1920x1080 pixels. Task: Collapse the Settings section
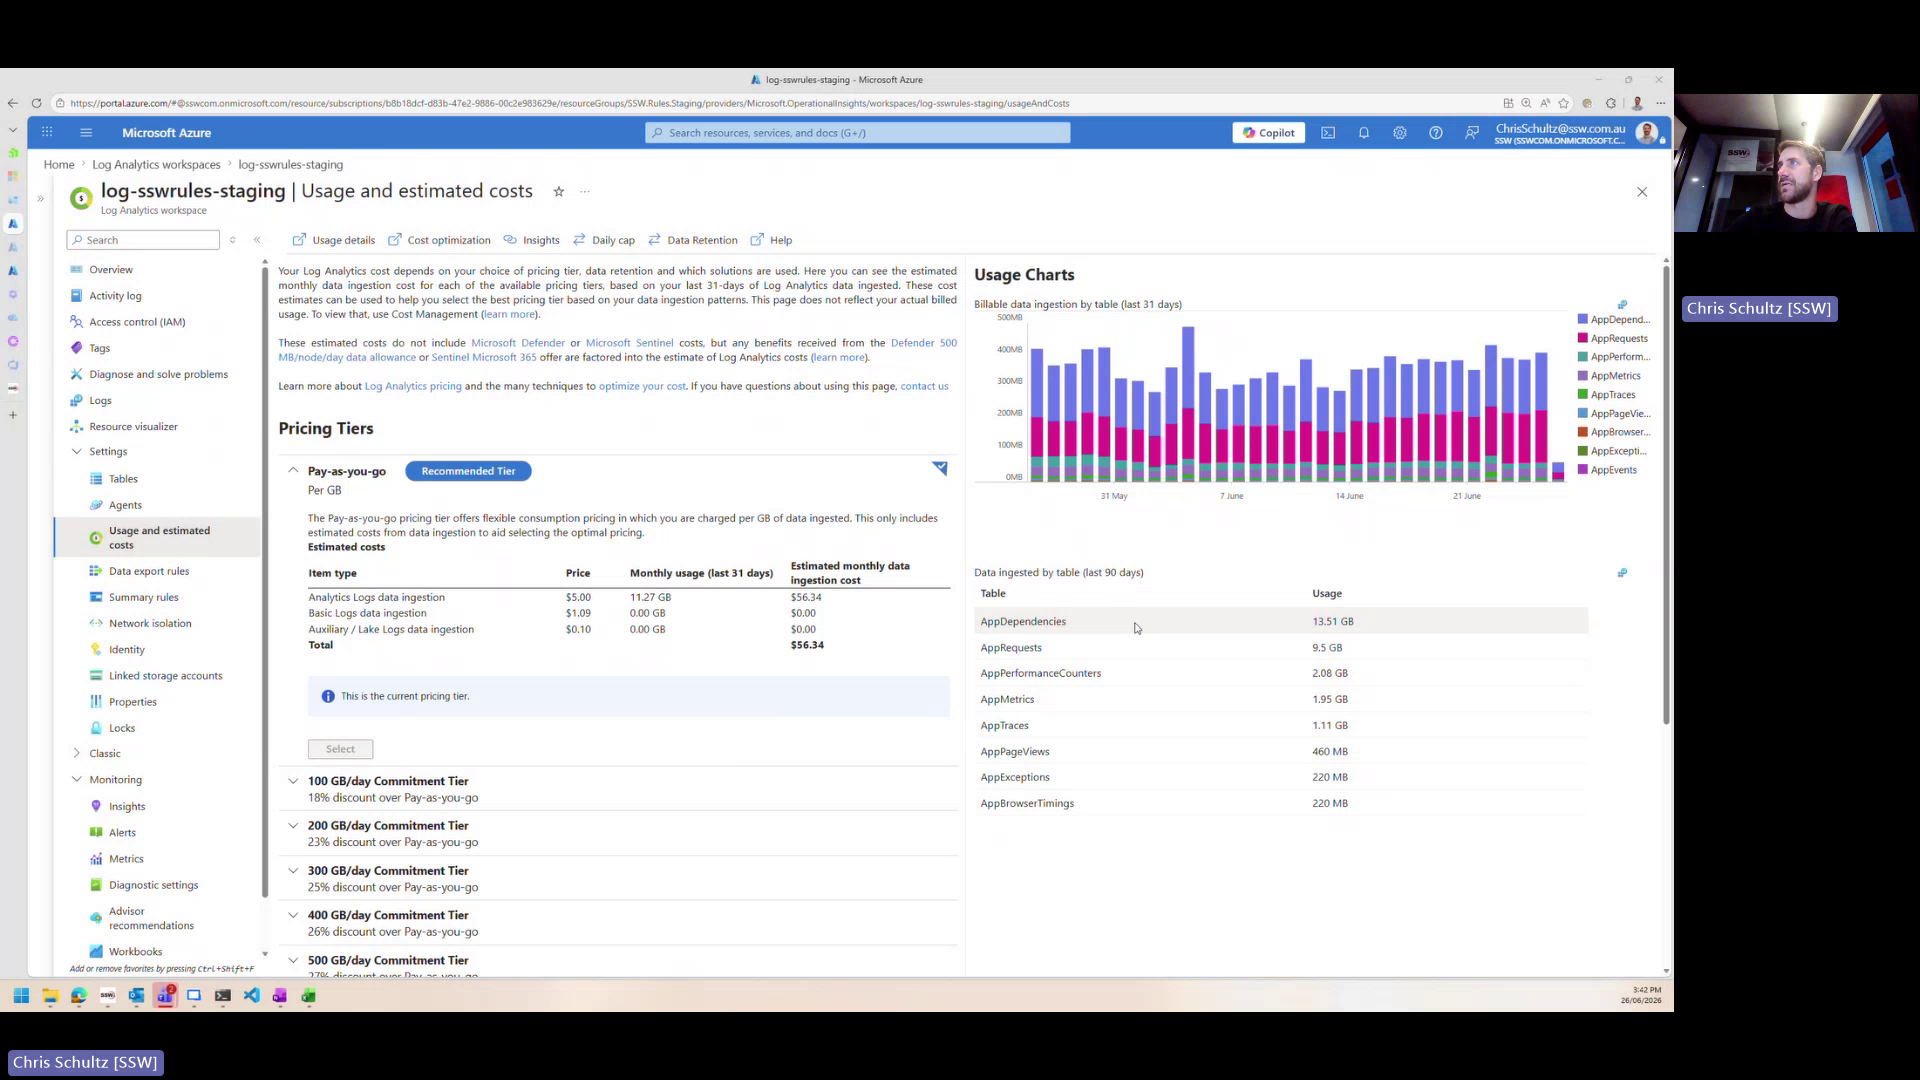click(x=77, y=452)
